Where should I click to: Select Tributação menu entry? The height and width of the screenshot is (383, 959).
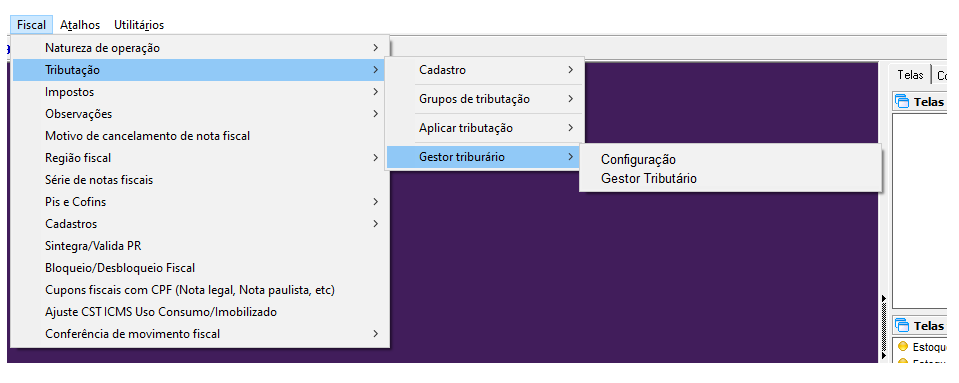[x=200, y=70]
